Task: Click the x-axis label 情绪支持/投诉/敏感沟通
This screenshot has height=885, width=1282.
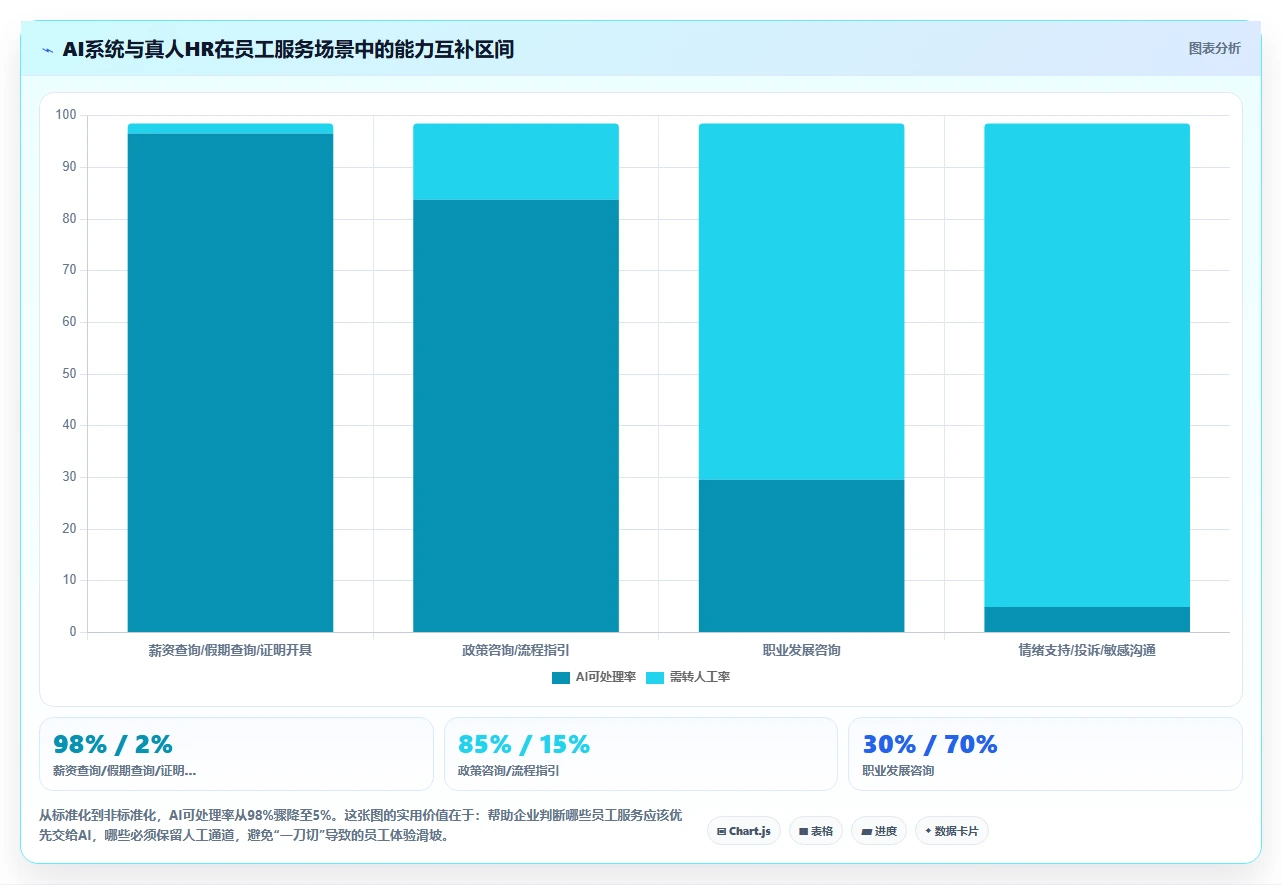Action: tap(1087, 650)
